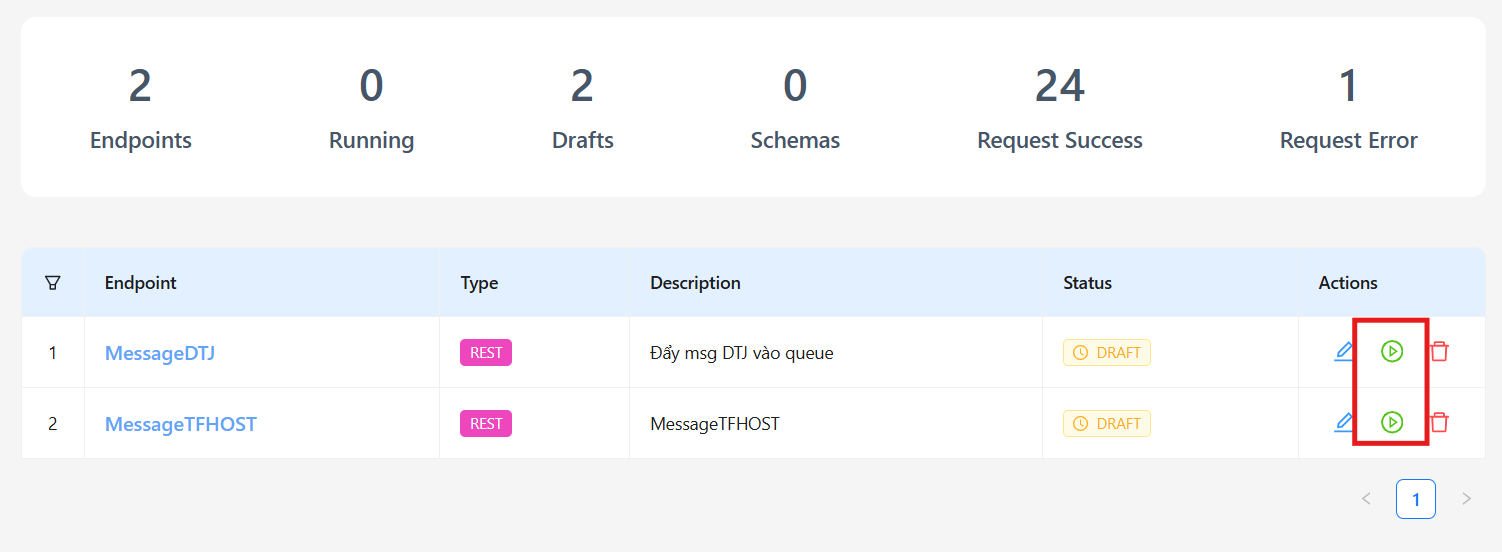Open the MessageTFHOST endpoint link
This screenshot has height=552, width=1502.
tap(181, 424)
